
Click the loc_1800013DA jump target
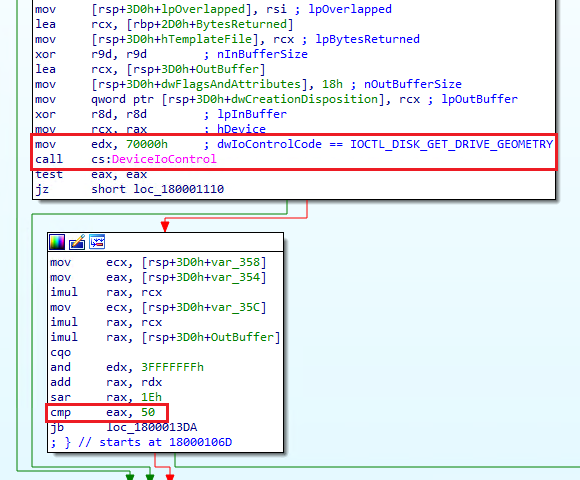coord(152,427)
